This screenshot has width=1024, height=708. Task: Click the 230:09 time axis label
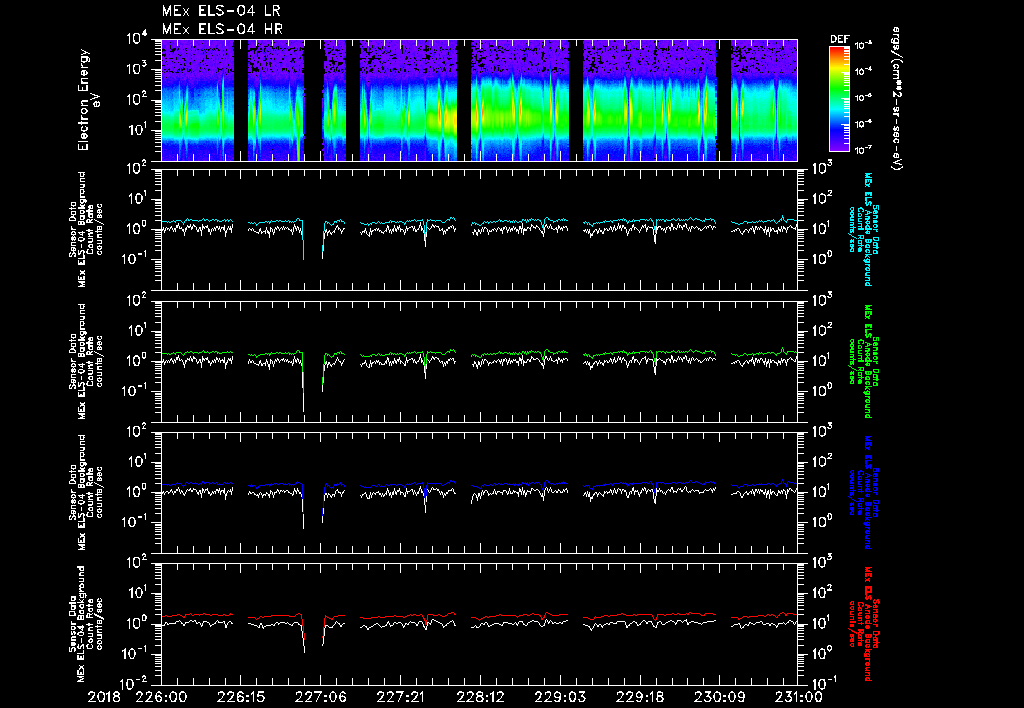point(719,697)
